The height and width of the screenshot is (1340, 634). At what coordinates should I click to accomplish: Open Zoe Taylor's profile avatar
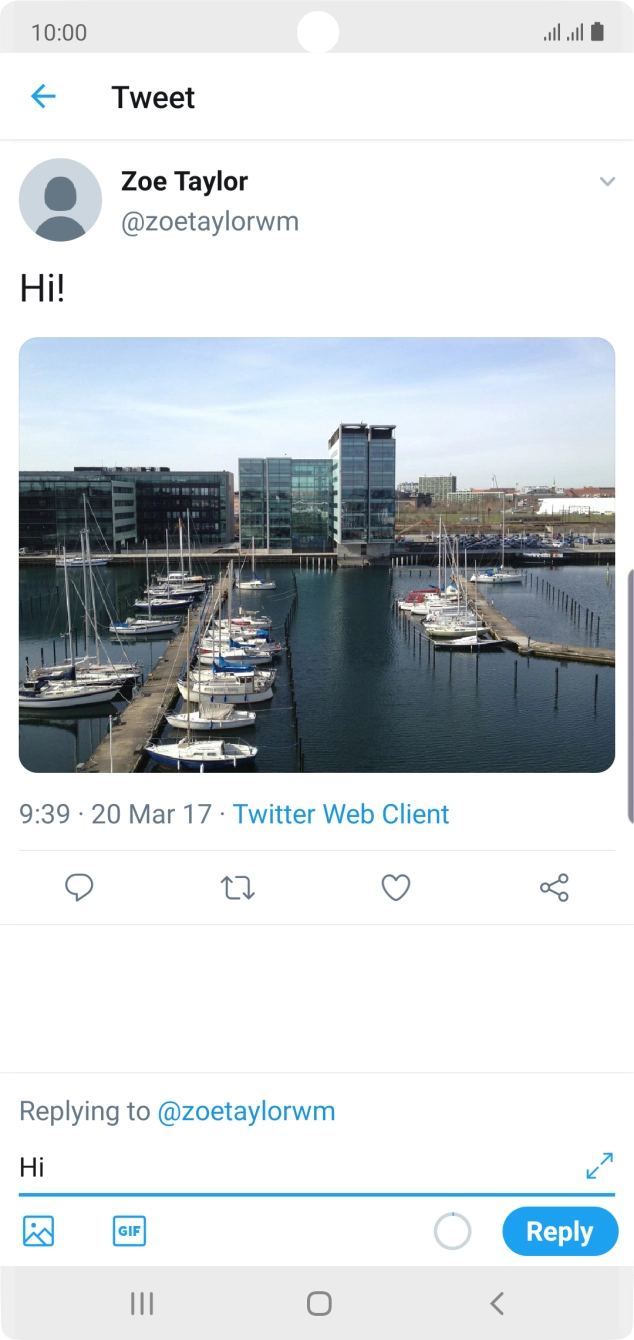60,200
